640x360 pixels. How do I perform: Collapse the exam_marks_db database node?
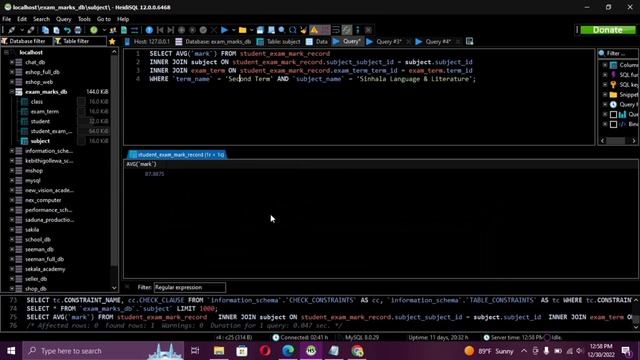coord(12,92)
